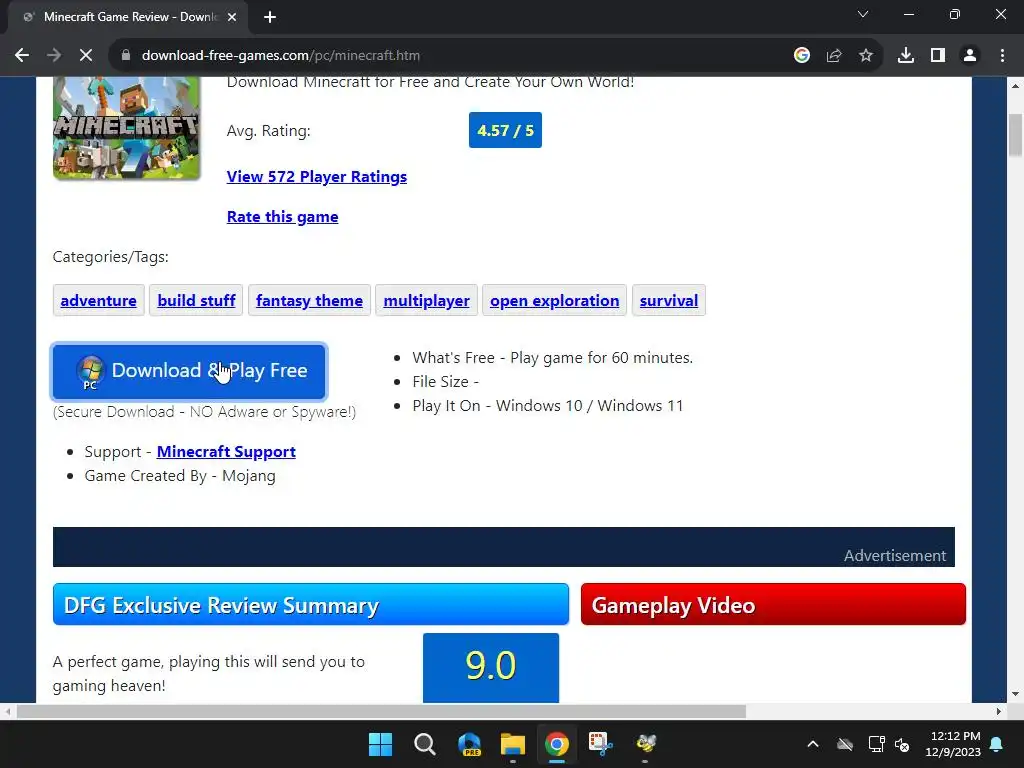Click the vertical scrollbar thumb
Viewport: 1024px width, 768px height.
coord(1016,135)
